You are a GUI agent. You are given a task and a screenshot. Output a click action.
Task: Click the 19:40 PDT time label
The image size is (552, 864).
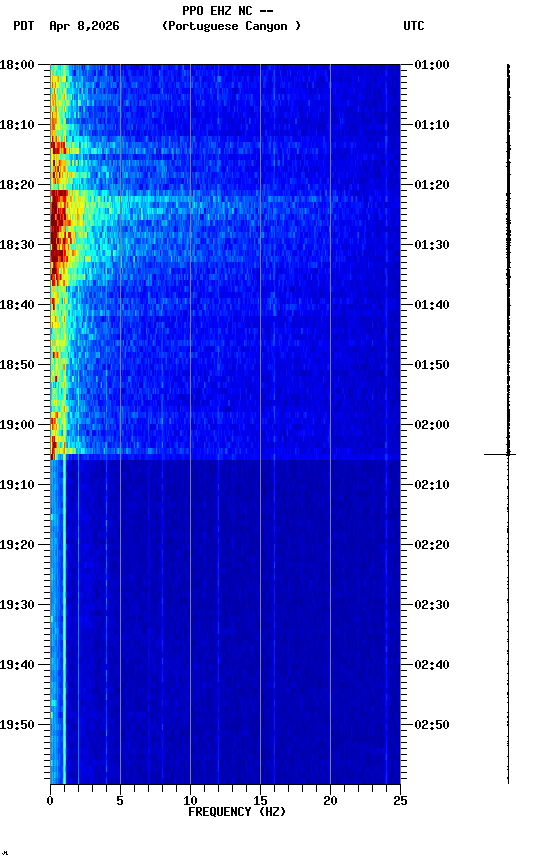(x=17, y=665)
